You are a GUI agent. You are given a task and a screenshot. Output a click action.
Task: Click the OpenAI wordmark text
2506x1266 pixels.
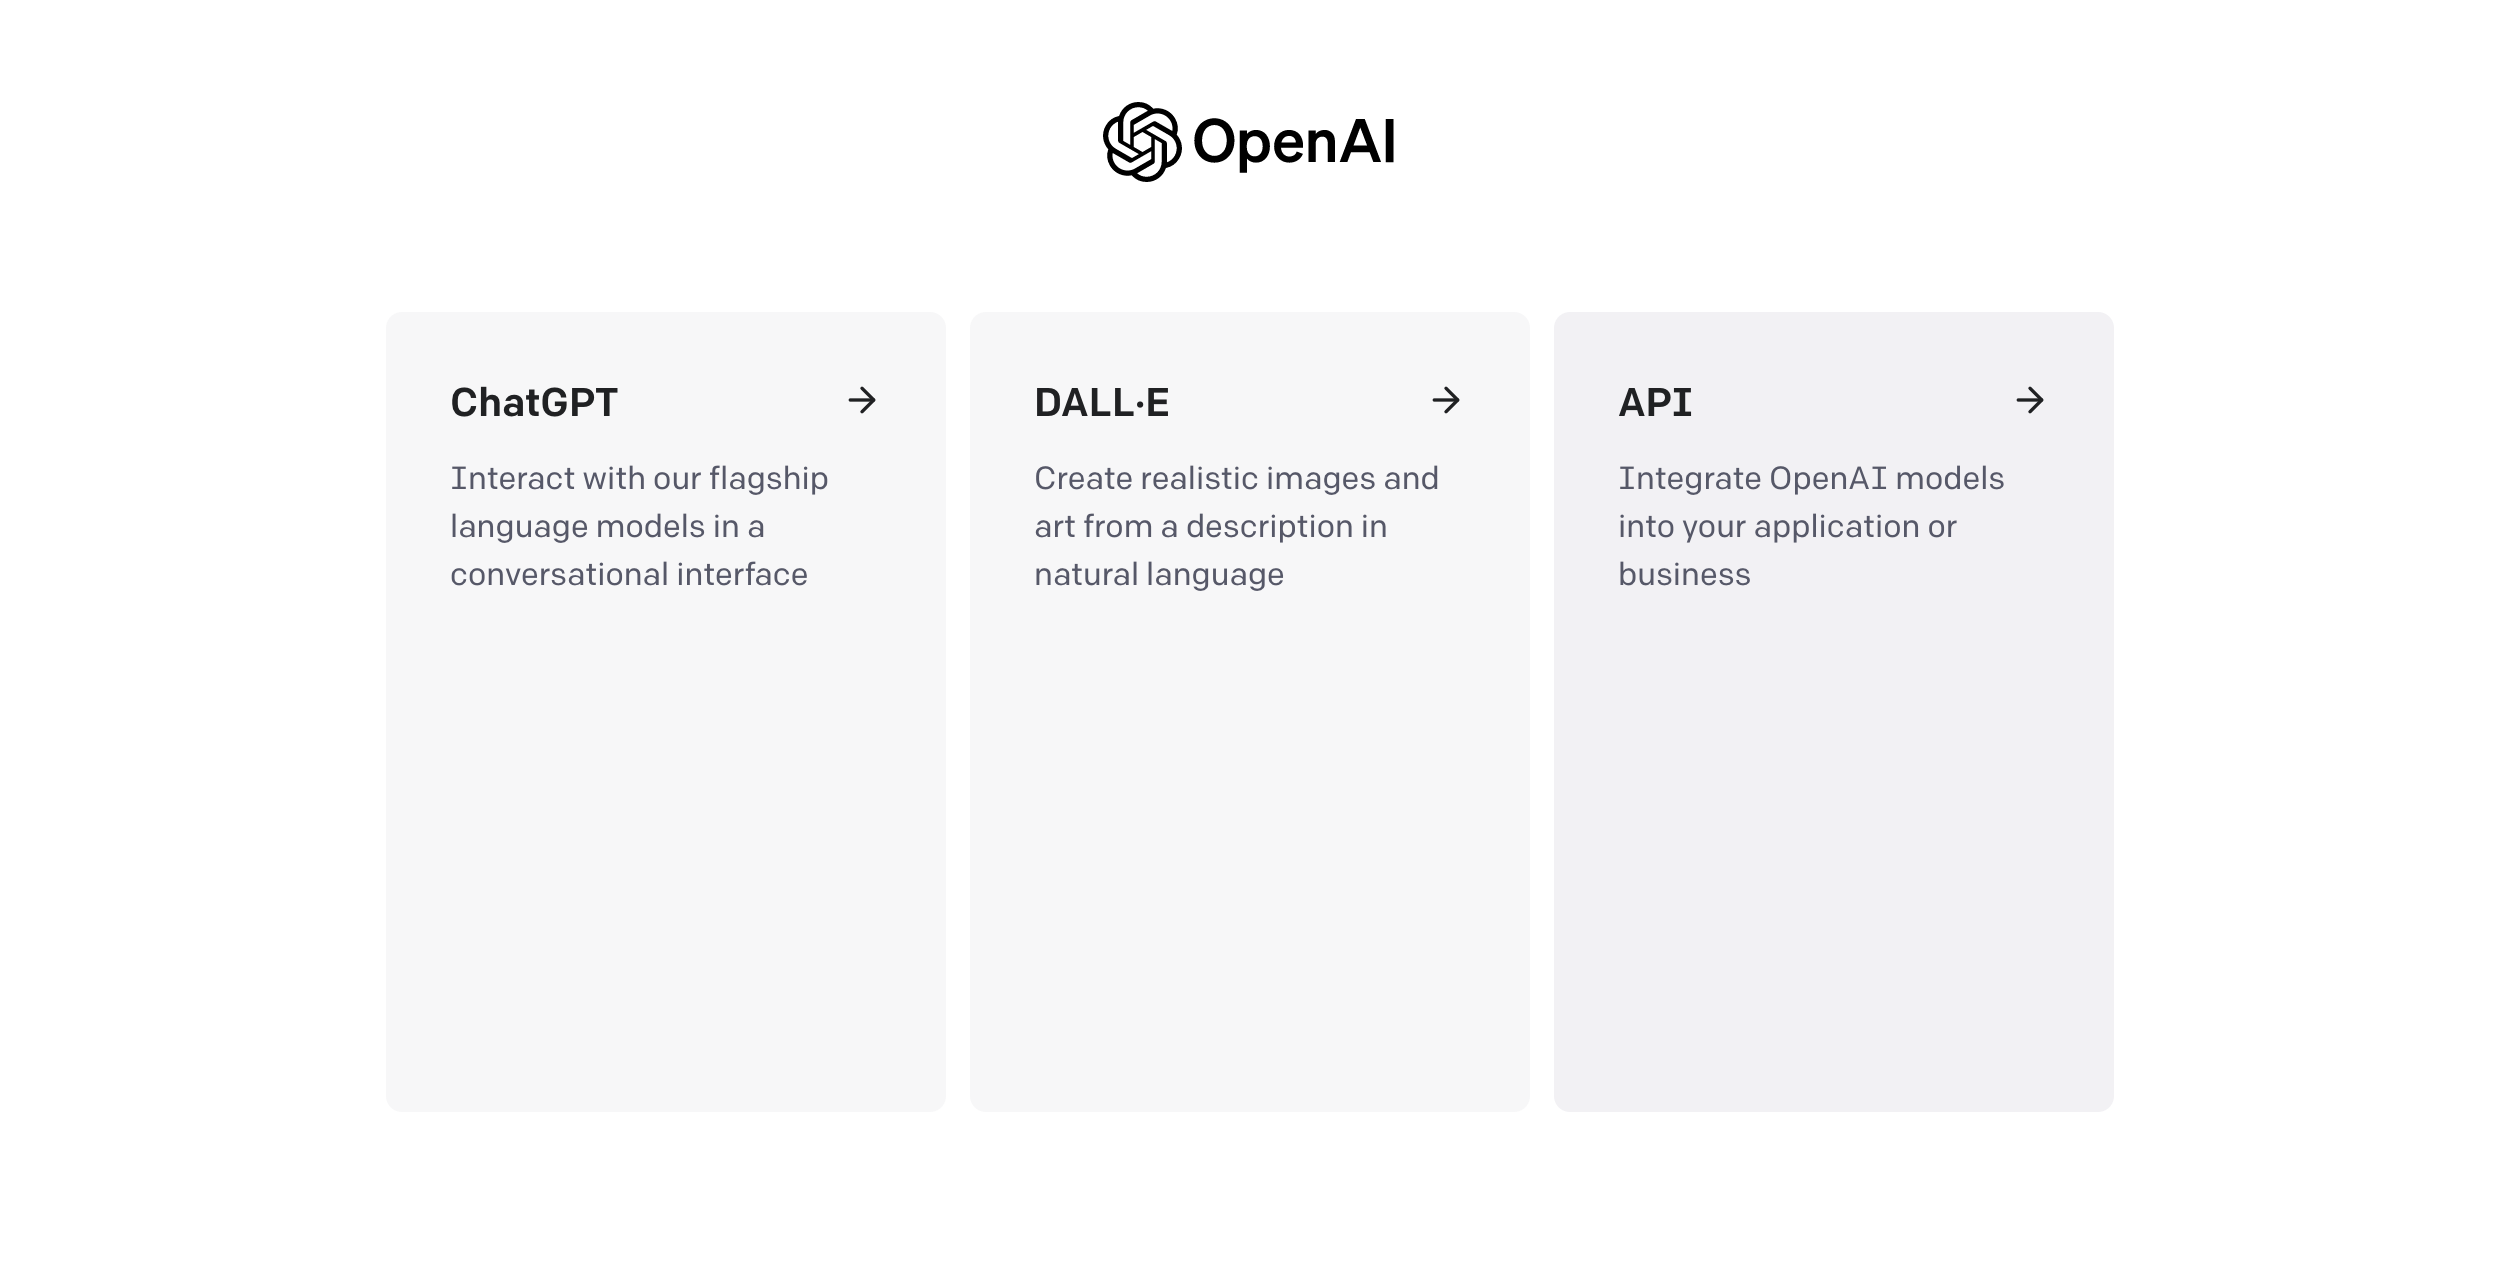(1294, 142)
